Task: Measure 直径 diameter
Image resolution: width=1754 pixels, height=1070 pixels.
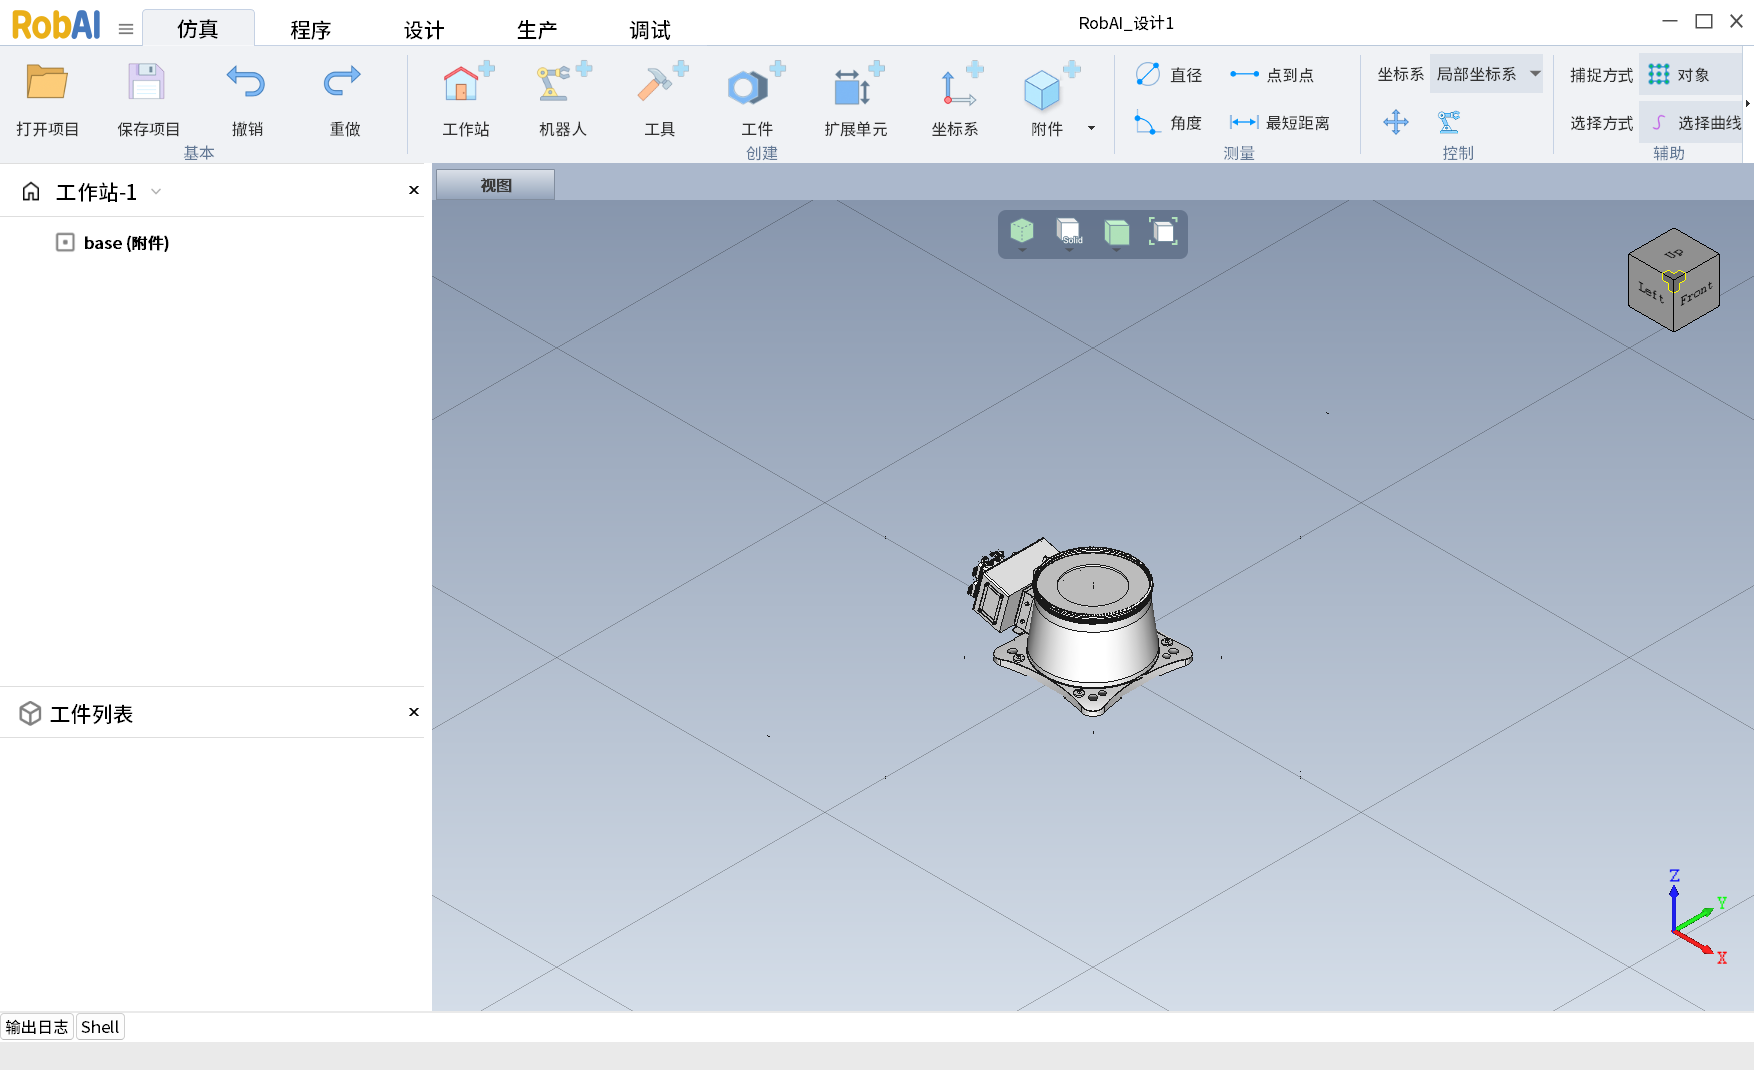Action: coord(1169,75)
